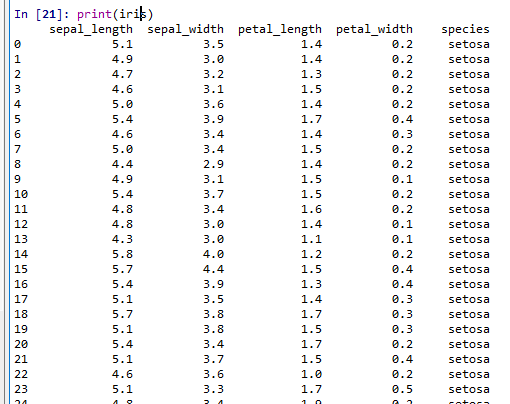Click petal_width value 0.4 in row 5

402,119
